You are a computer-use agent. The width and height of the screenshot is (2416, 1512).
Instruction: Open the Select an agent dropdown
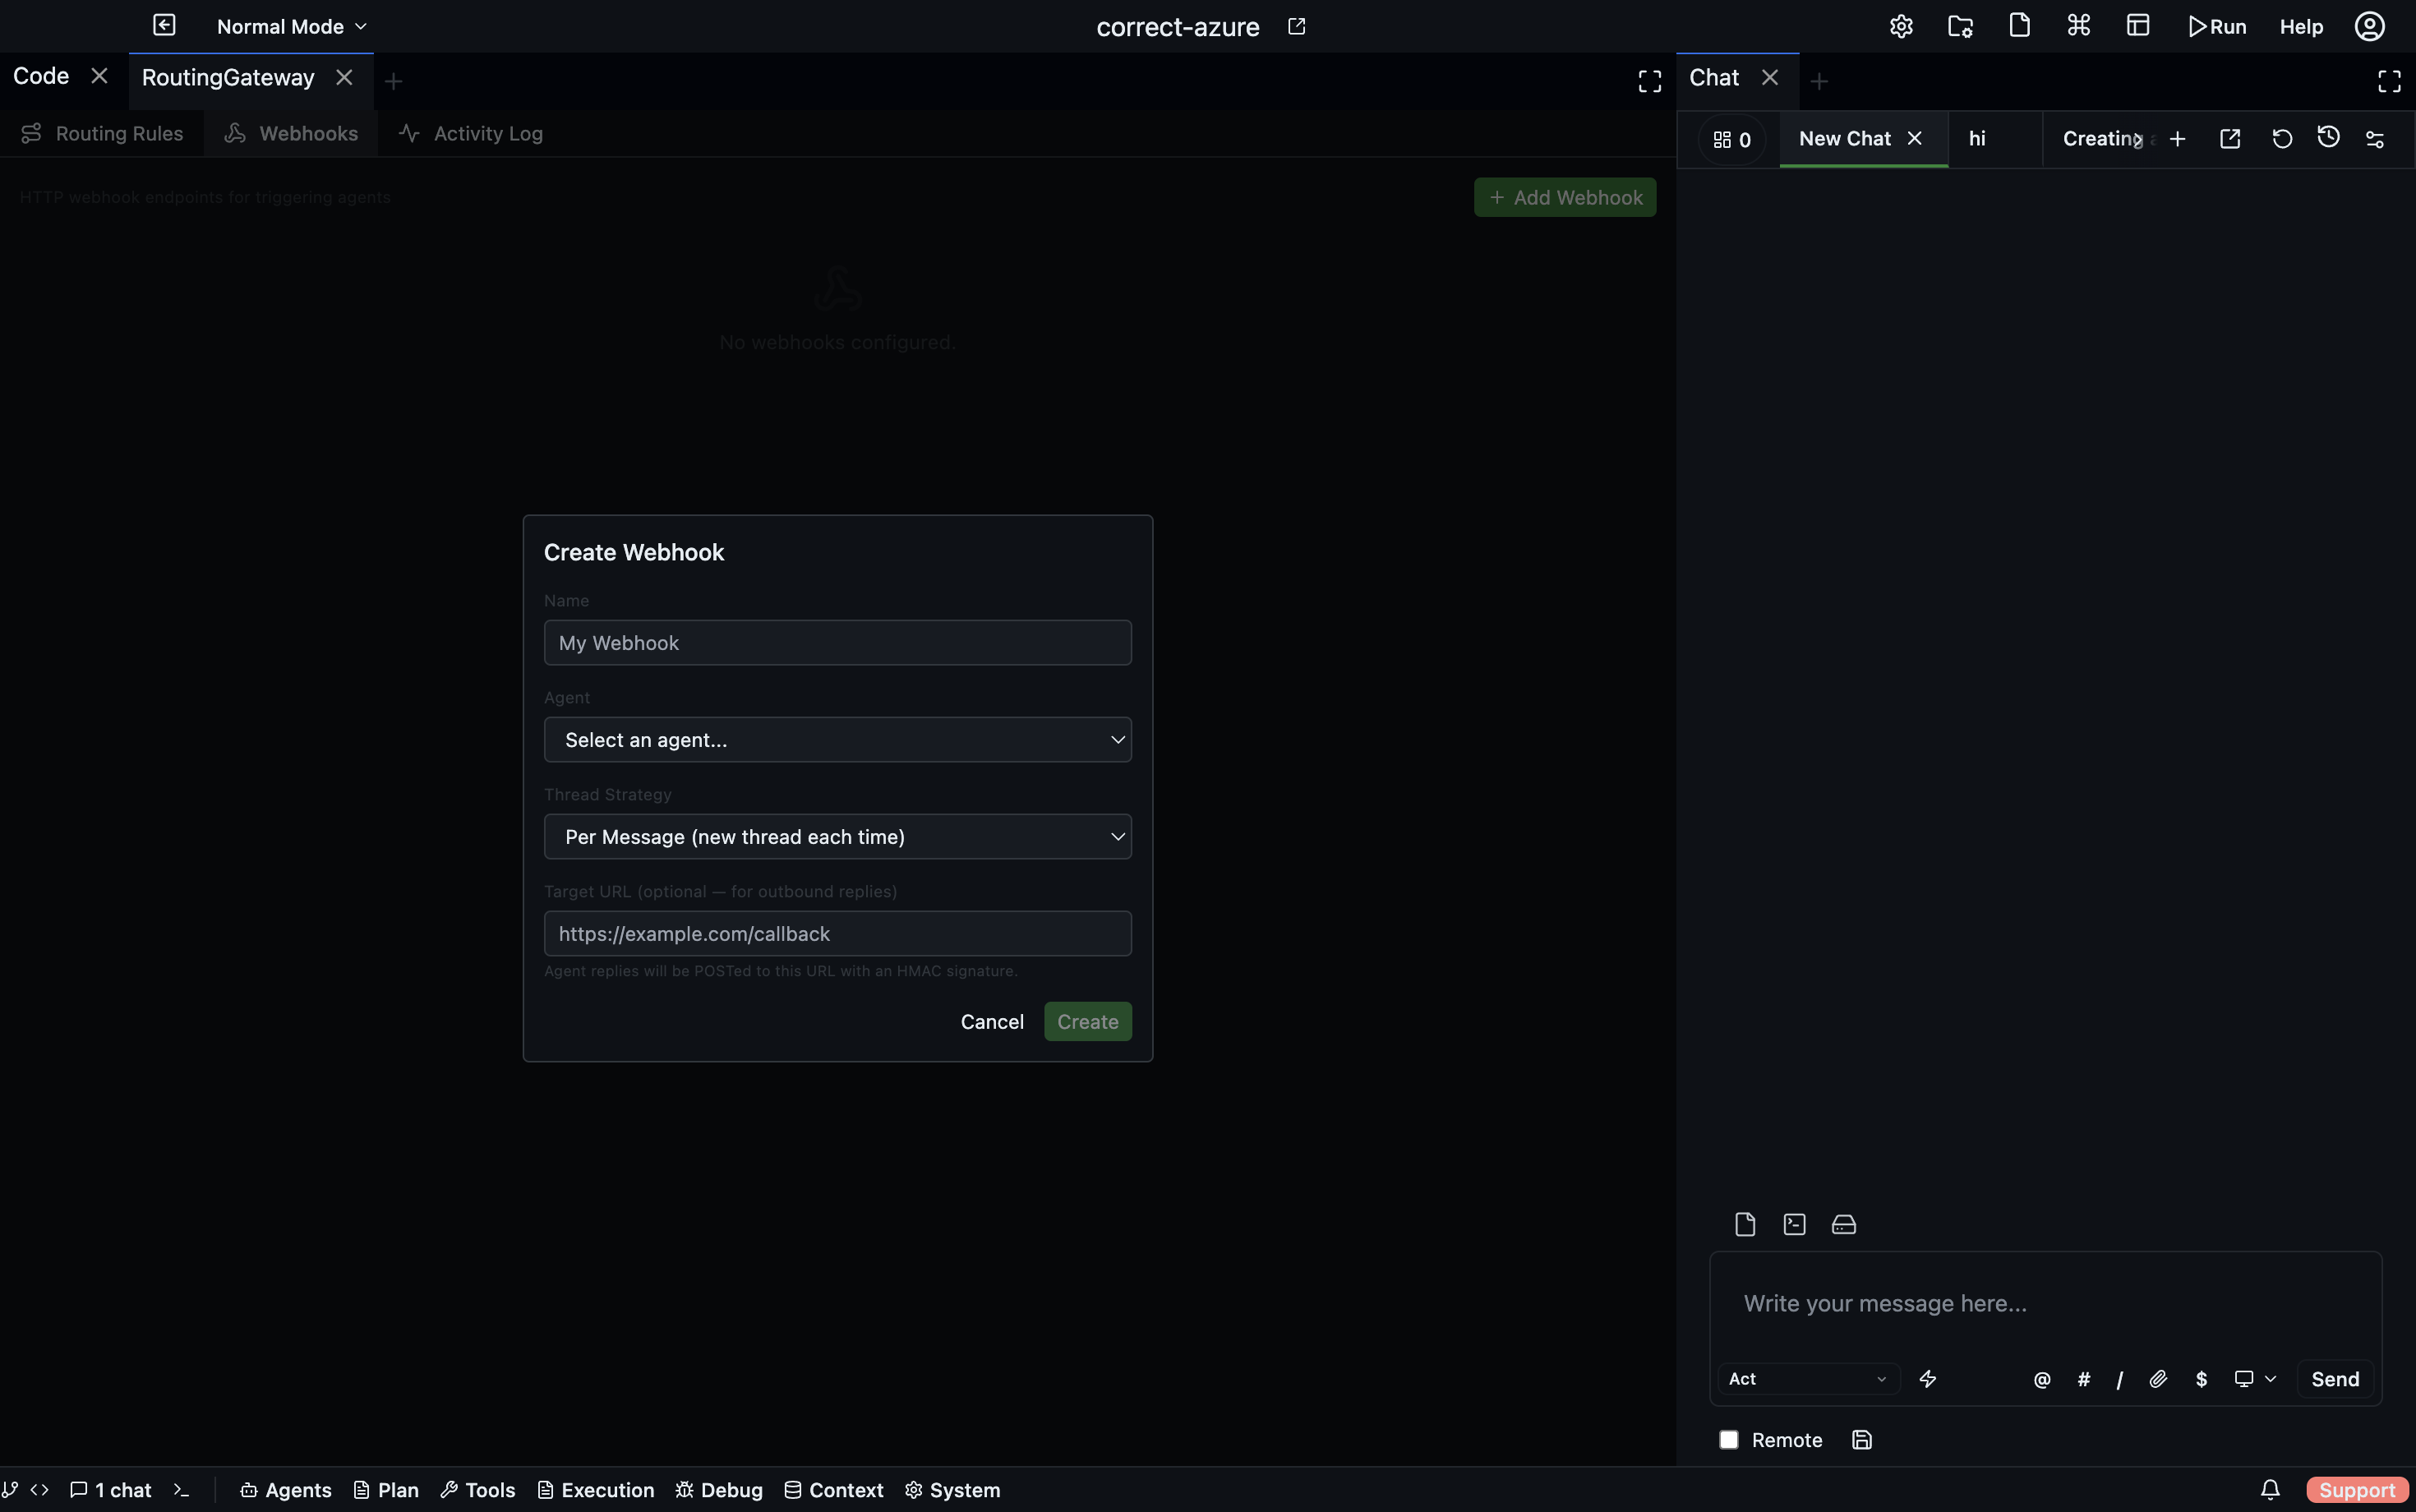point(837,740)
